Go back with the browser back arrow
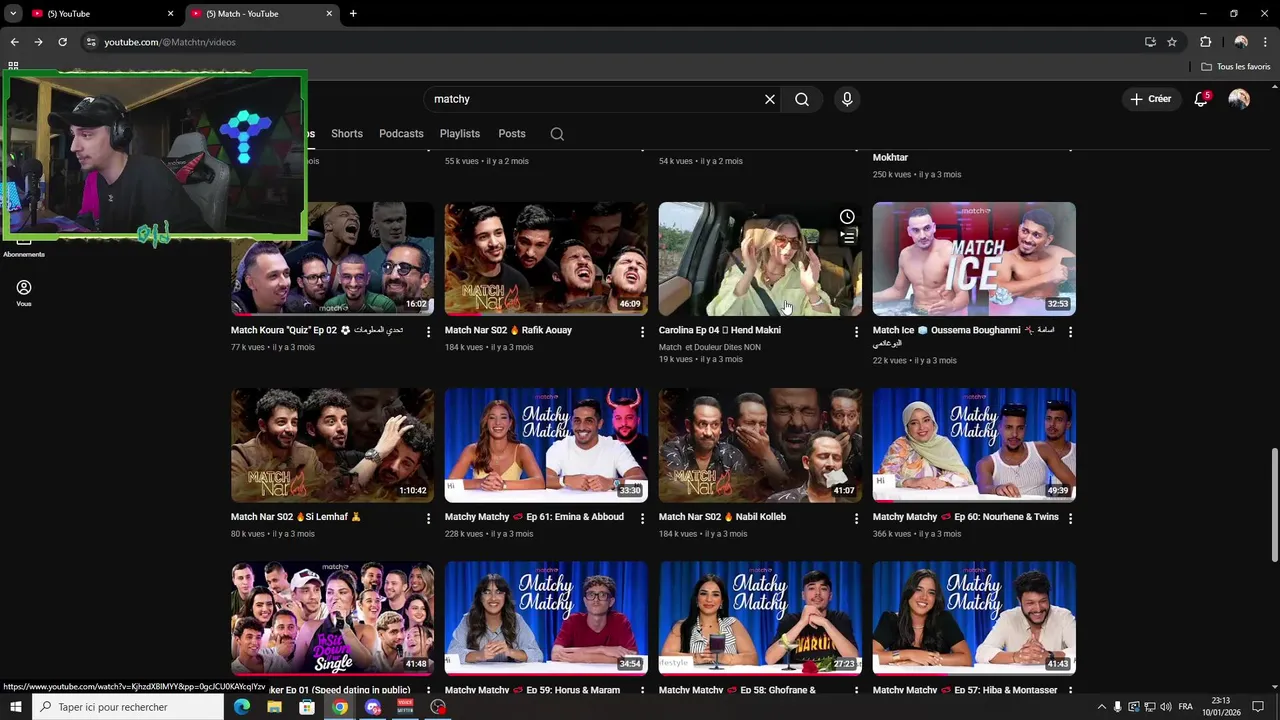 pyautogui.click(x=14, y=42)
